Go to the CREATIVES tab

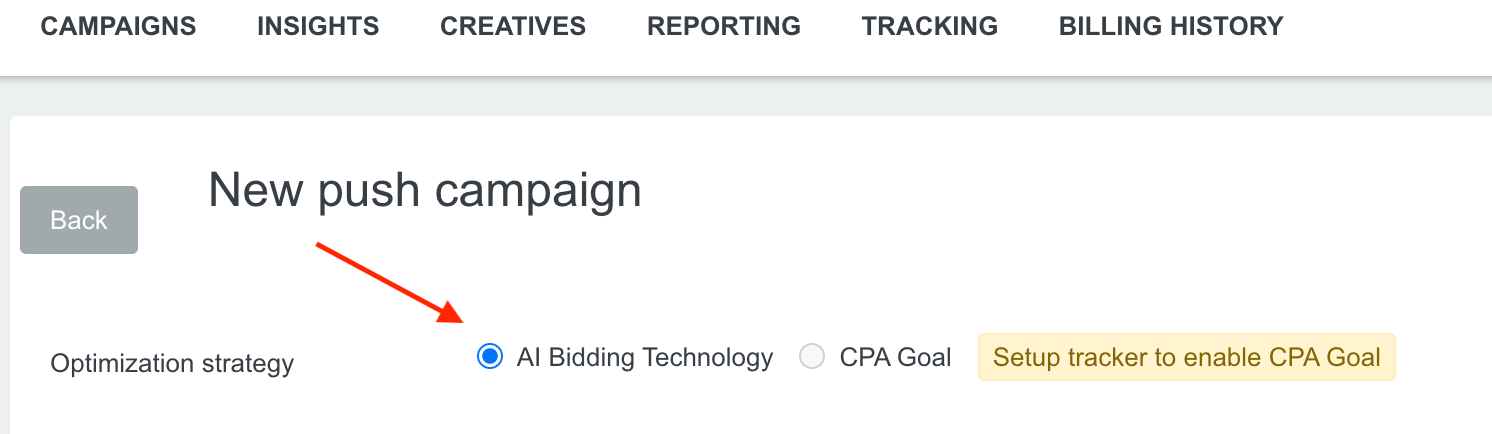(513, 27)
